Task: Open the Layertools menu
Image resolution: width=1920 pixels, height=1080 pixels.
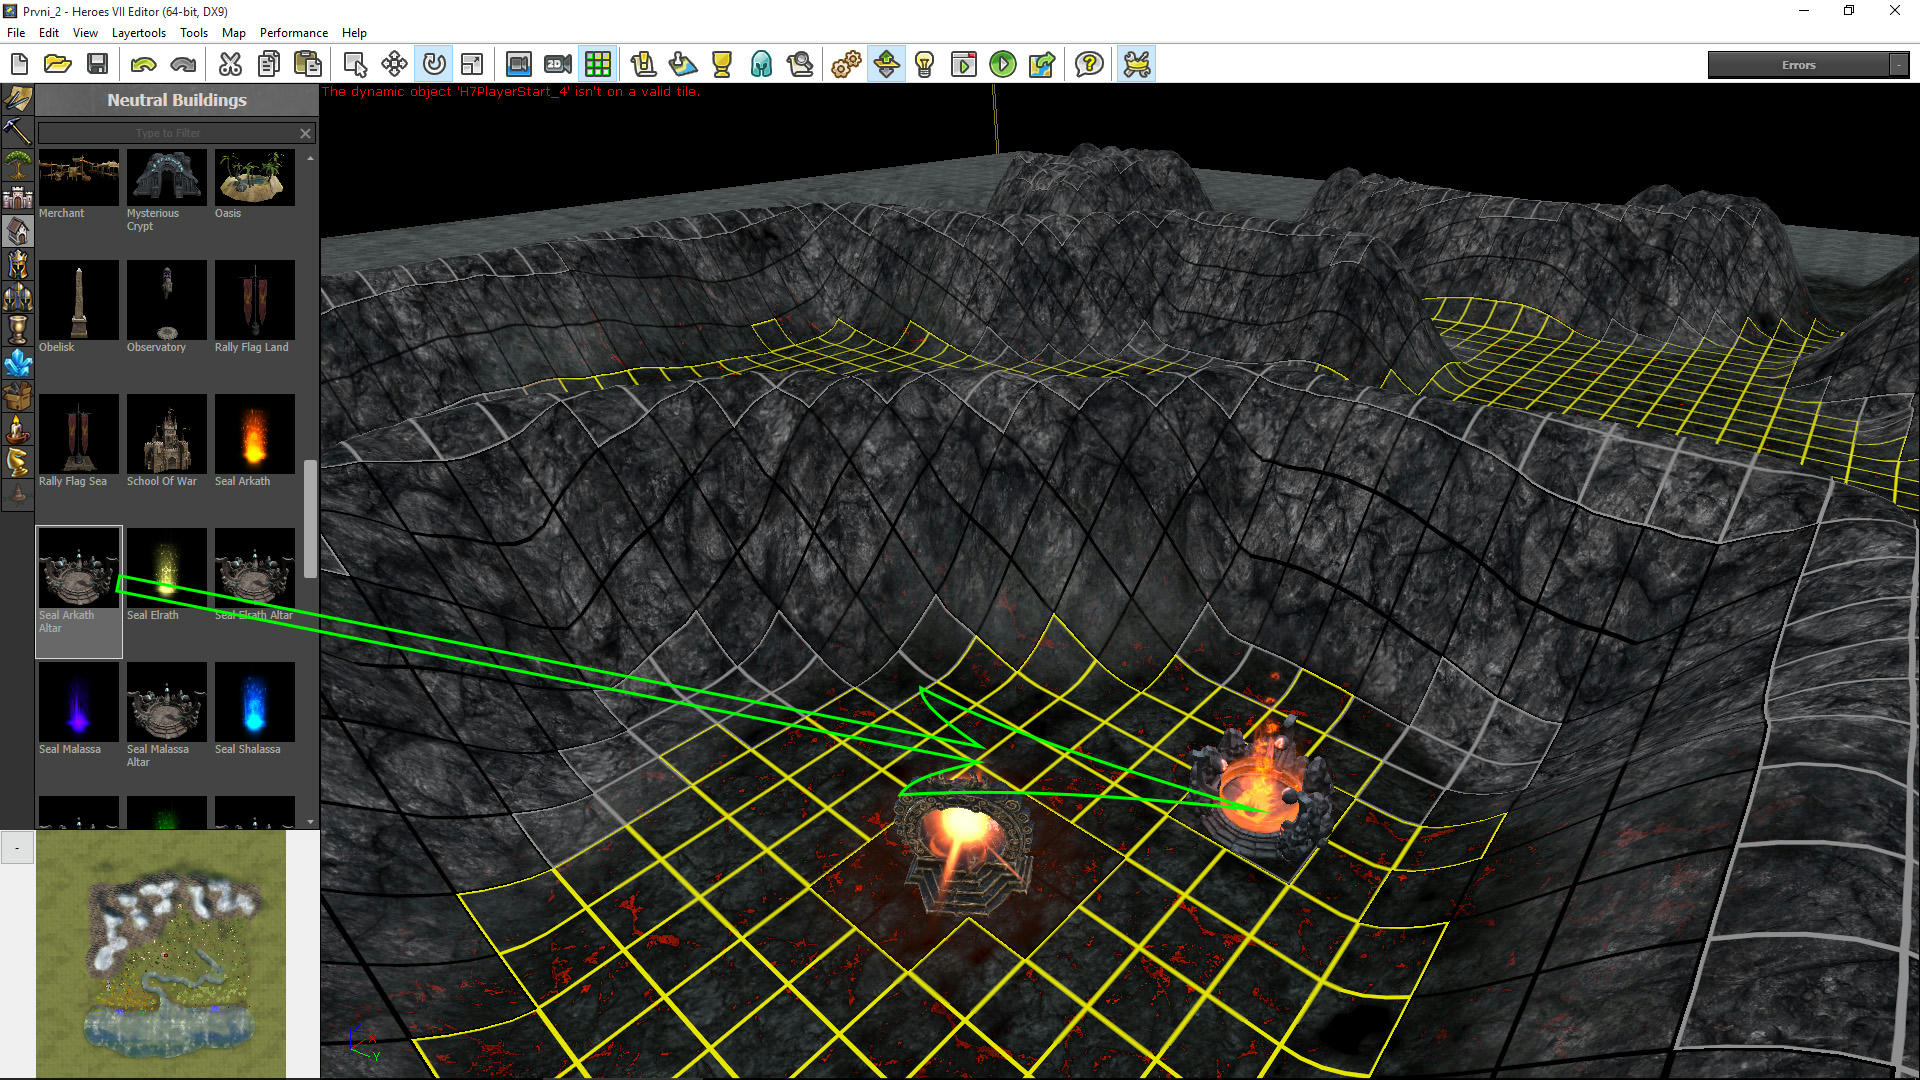Action: click(x=138, y=33)
